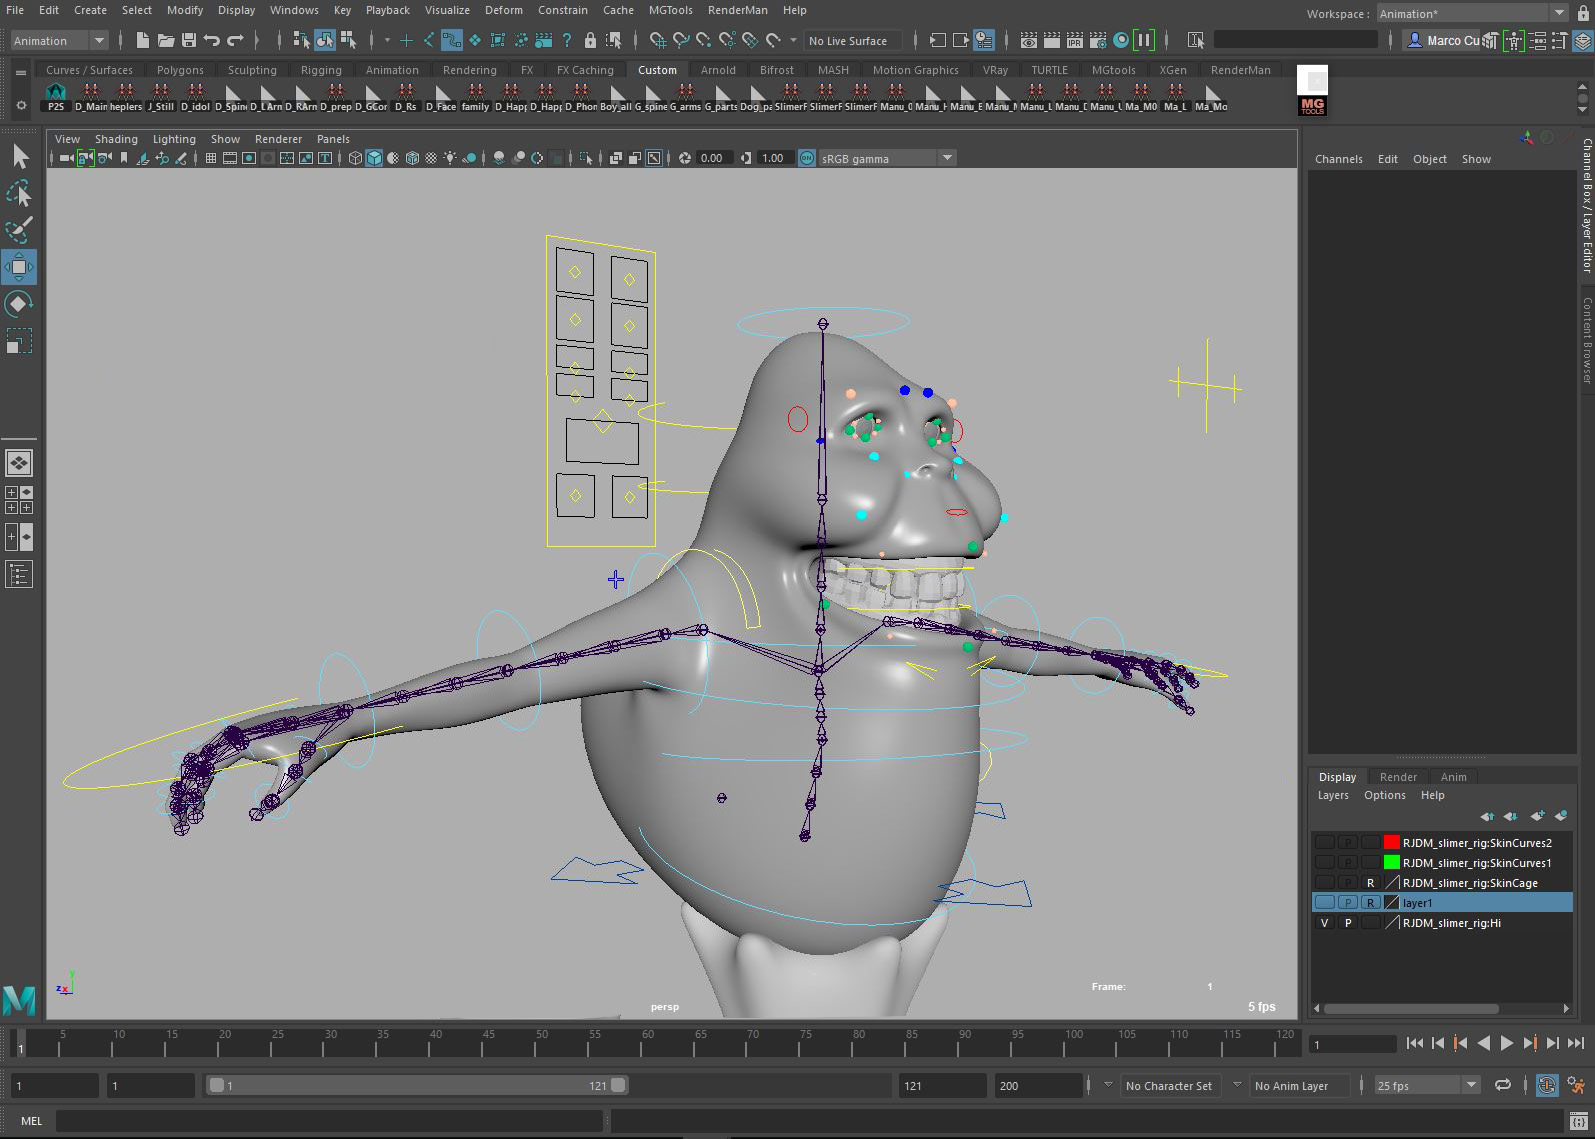
Task: Start IPR render with the IPR icon
Action: [1075, 40]
